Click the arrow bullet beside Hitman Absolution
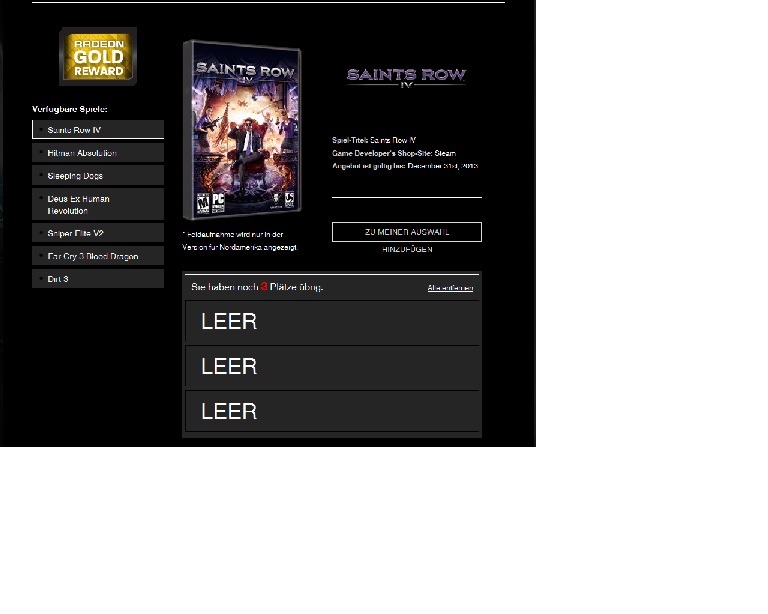Image resolution: width=768 pixels, height=614 pixels. (x=41, y=152)
